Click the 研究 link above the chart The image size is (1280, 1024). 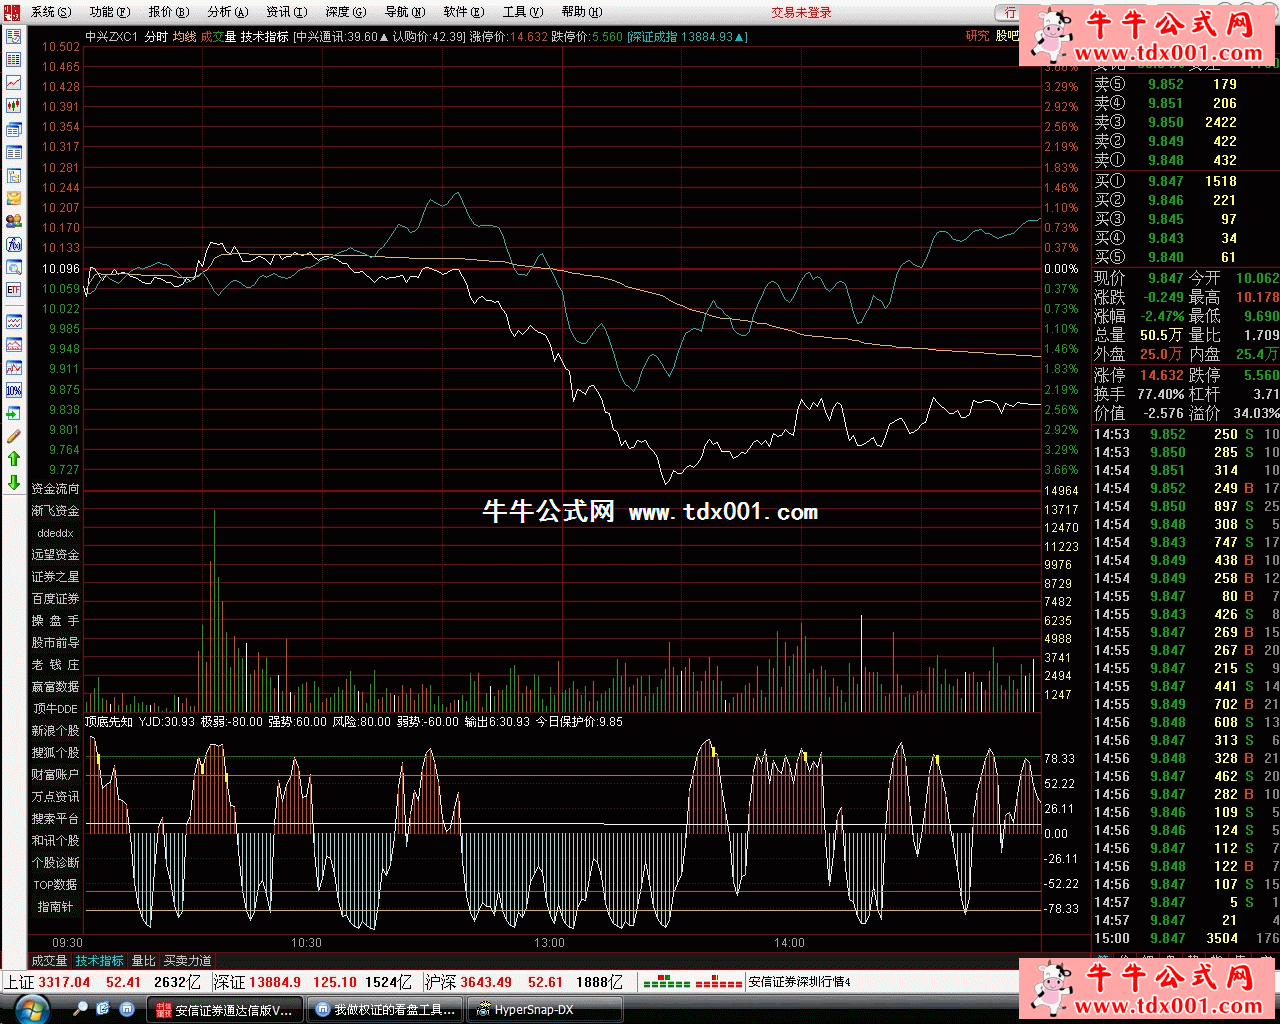pyautogui.click(x=977, y=36)
